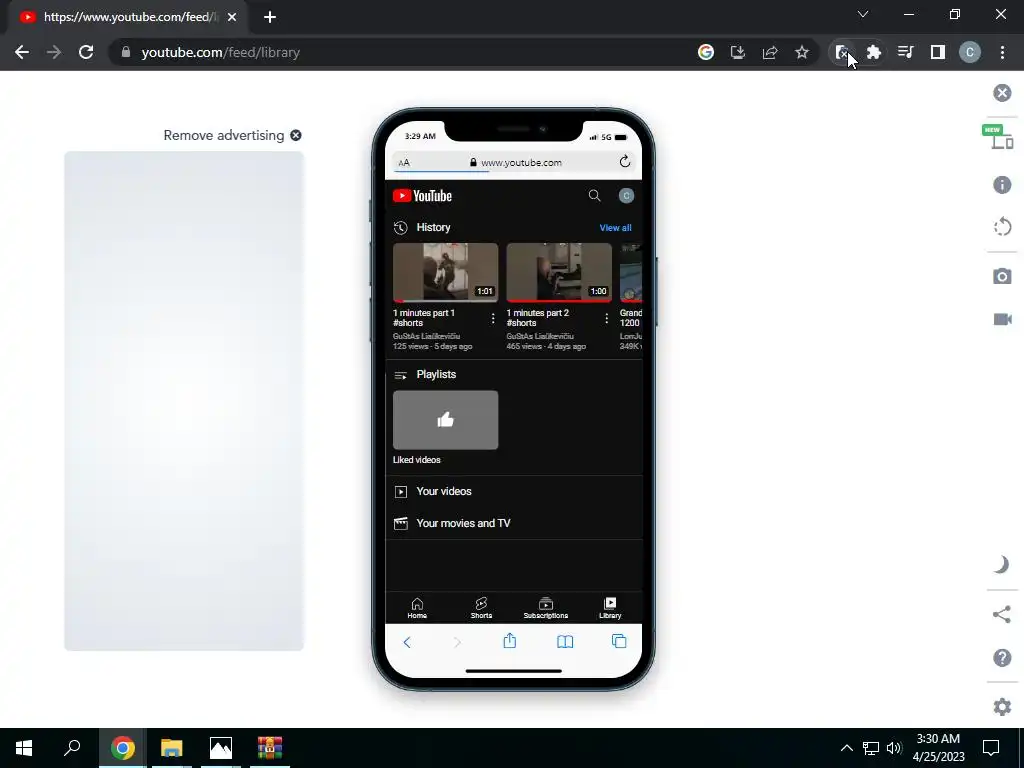The width and height of the screenshot is (1024, 768).
Task: Open options menu for '1 minutes part 2'
Action: pos(606,318)
